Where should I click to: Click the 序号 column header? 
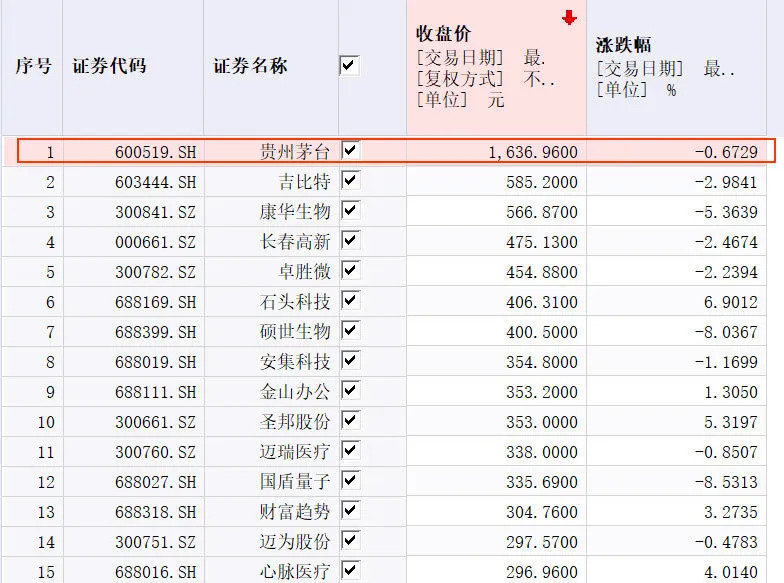(33, 66)
